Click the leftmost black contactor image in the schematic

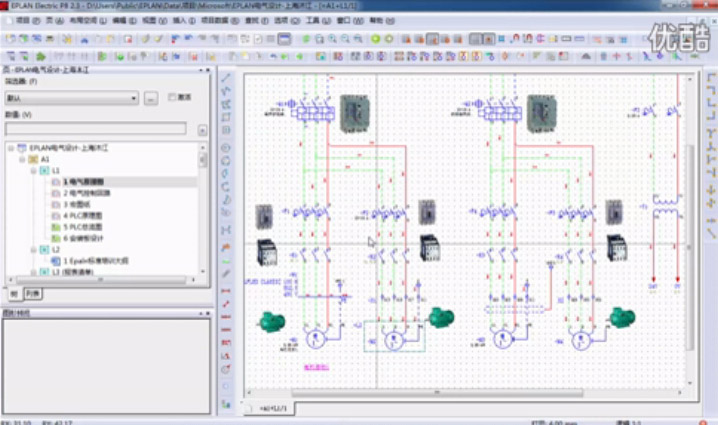pyautogui.click(x=267, y=252)
